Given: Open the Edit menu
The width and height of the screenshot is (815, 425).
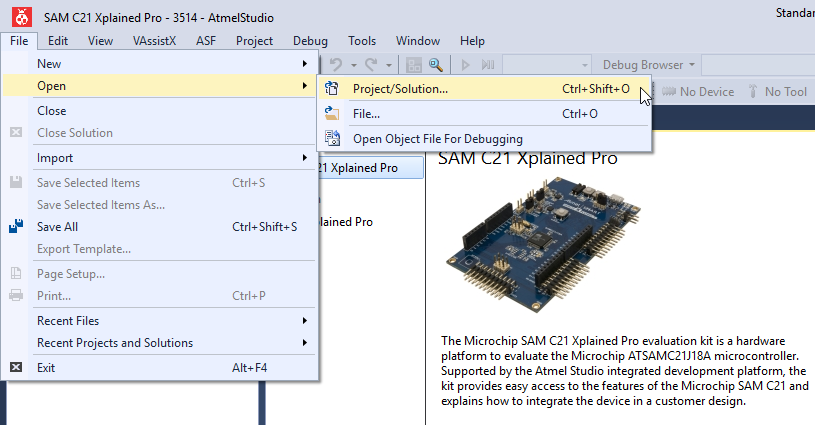Looking at the screenshot, I should pos(58,41).
